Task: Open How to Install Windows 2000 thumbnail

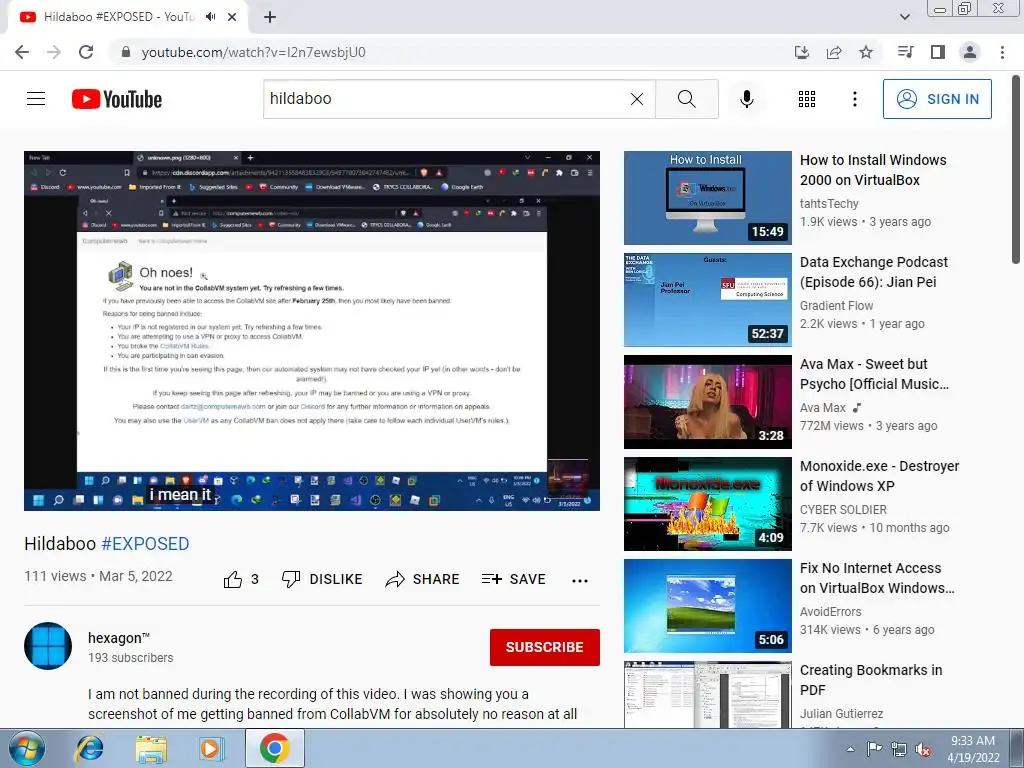Action: pos(707,198)
